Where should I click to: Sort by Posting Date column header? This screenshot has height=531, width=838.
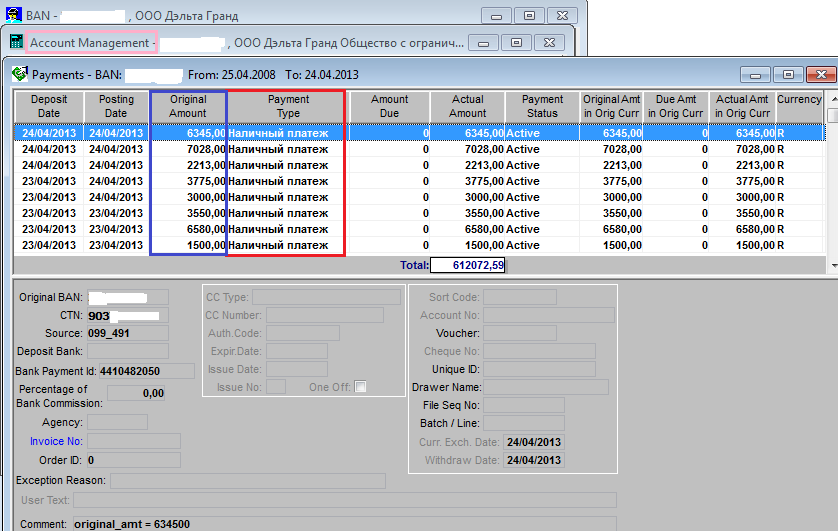tap(116, 106)
